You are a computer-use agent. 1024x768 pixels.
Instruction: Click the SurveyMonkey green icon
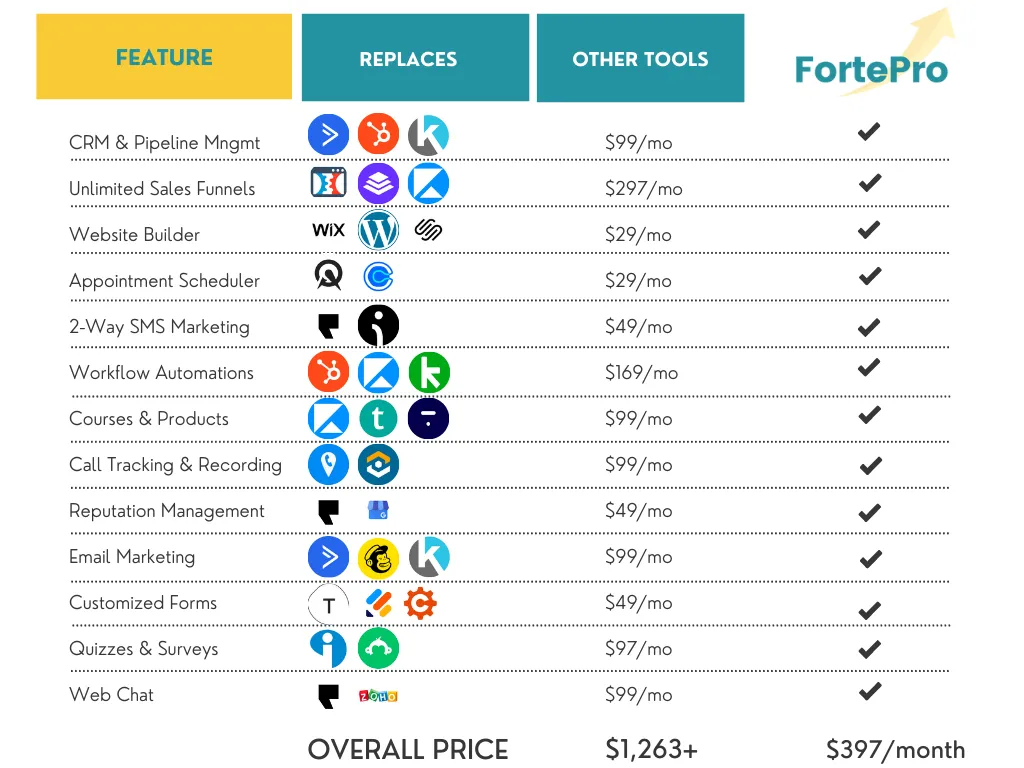[x=378, y=648]
